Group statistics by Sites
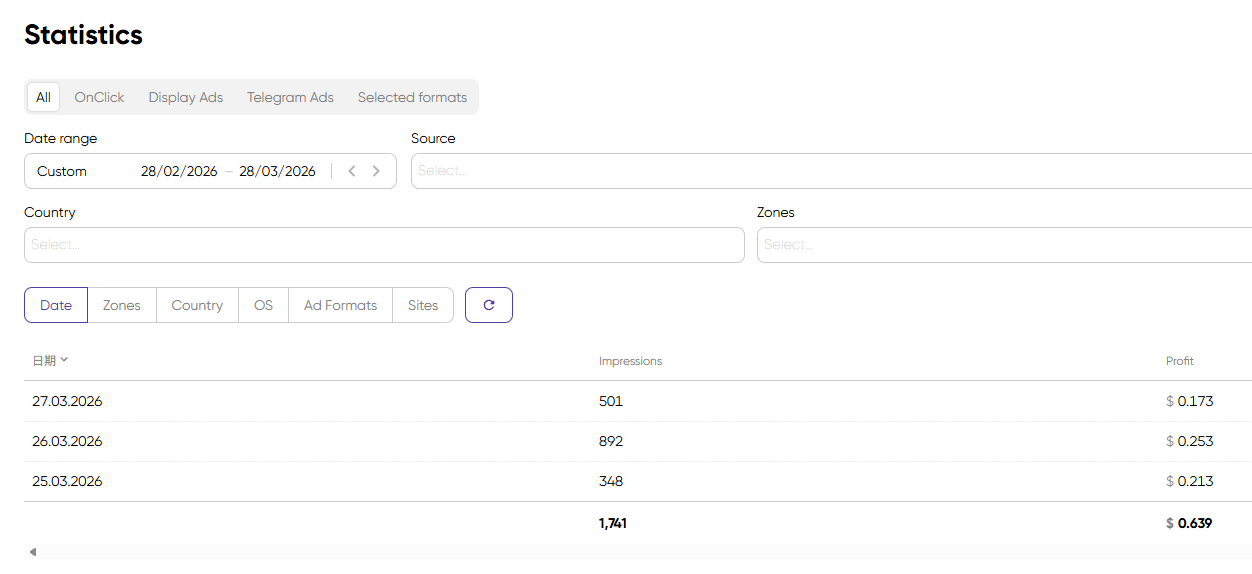The image size is (1252, 574). pyautogui.click(x=423, y=305)
